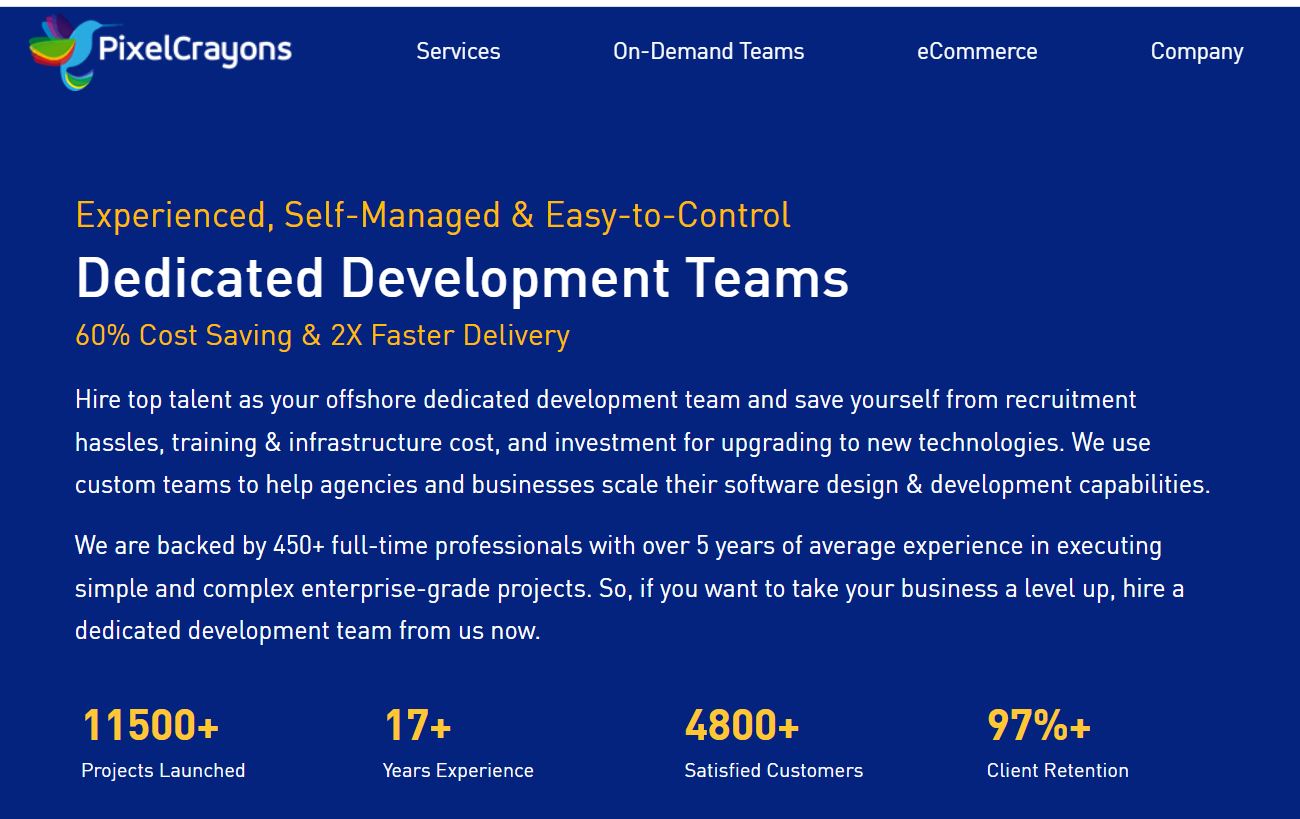Click the Projects Launched label text
This screenshot has height=819, width=1300.
162,770
